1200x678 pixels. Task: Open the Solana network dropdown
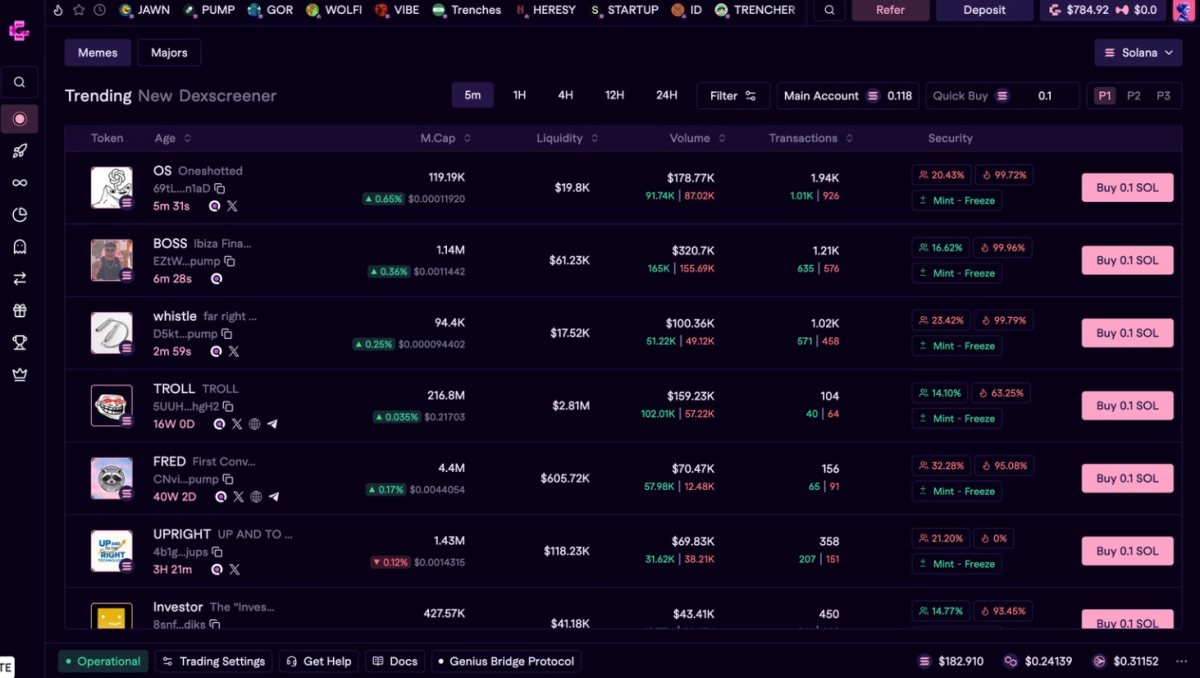pos(1140,52)
